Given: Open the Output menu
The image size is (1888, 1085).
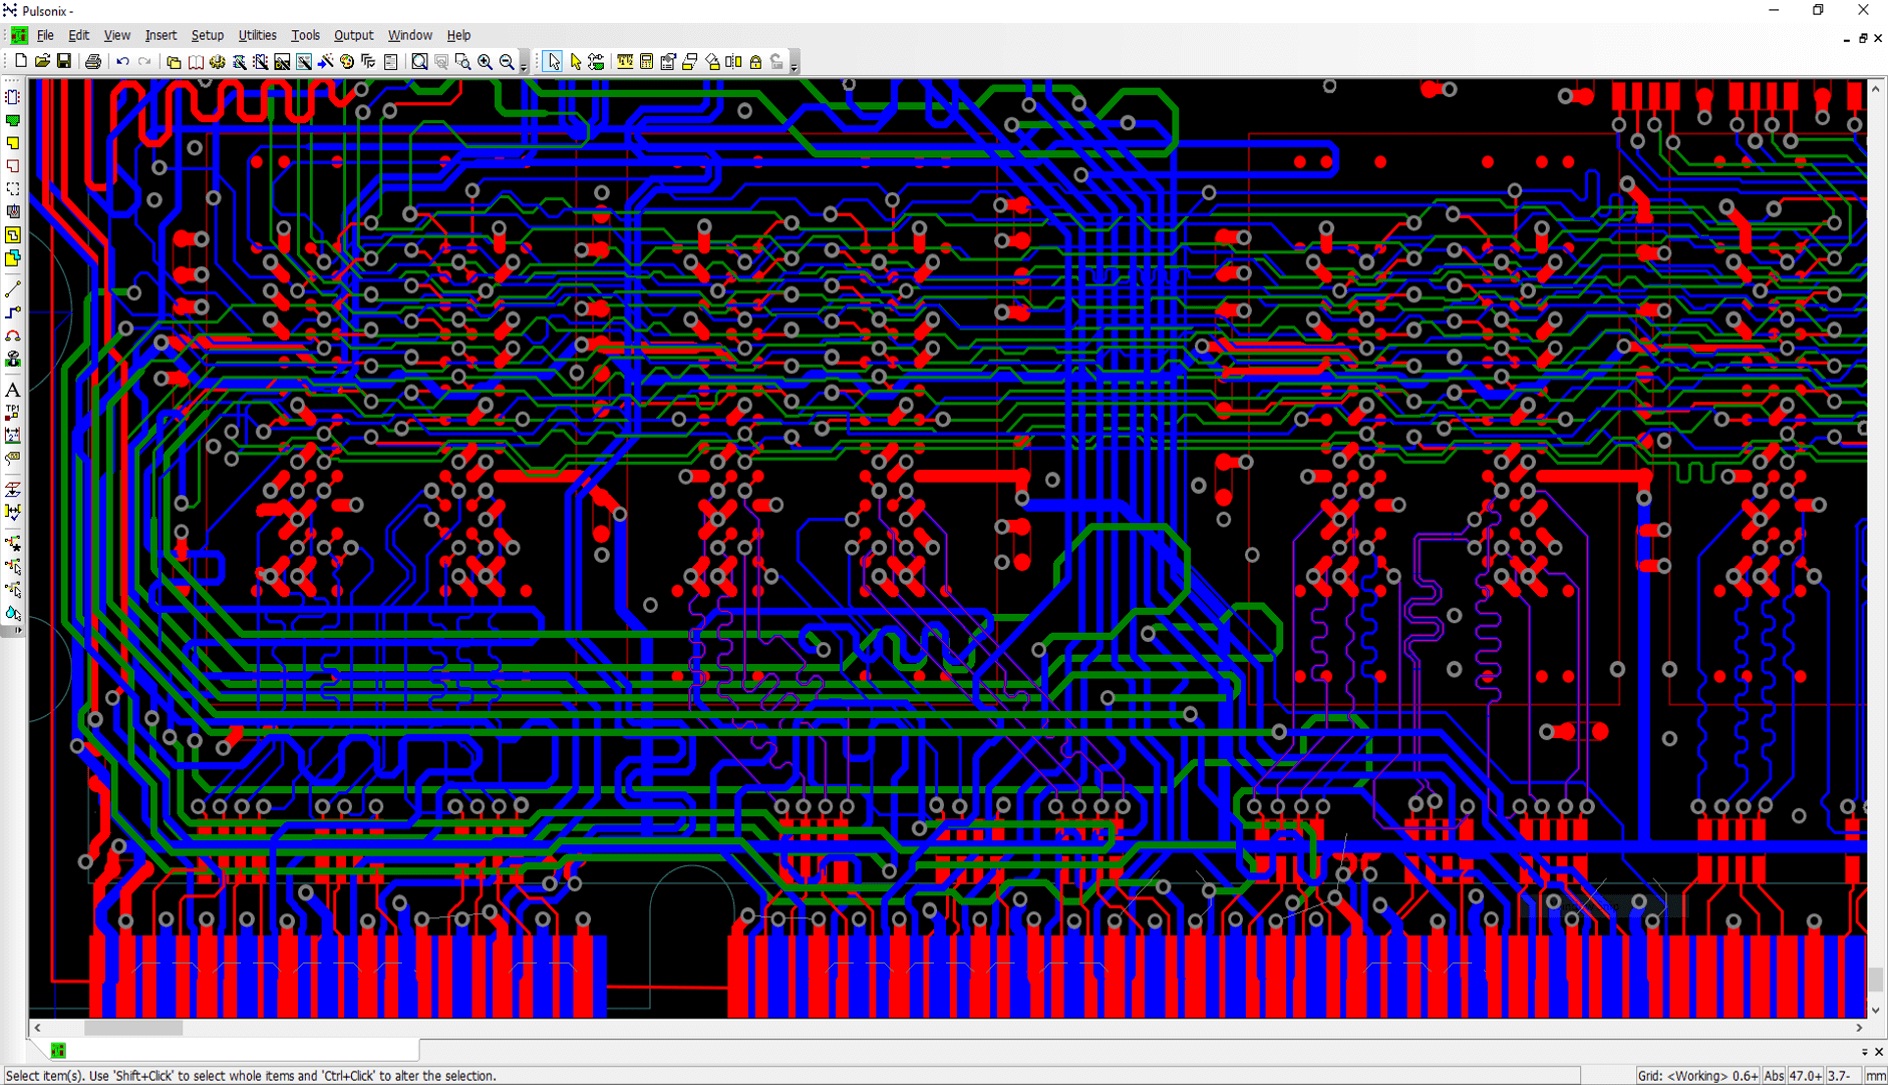Looking at the screenshot, I should pos(353,35).
